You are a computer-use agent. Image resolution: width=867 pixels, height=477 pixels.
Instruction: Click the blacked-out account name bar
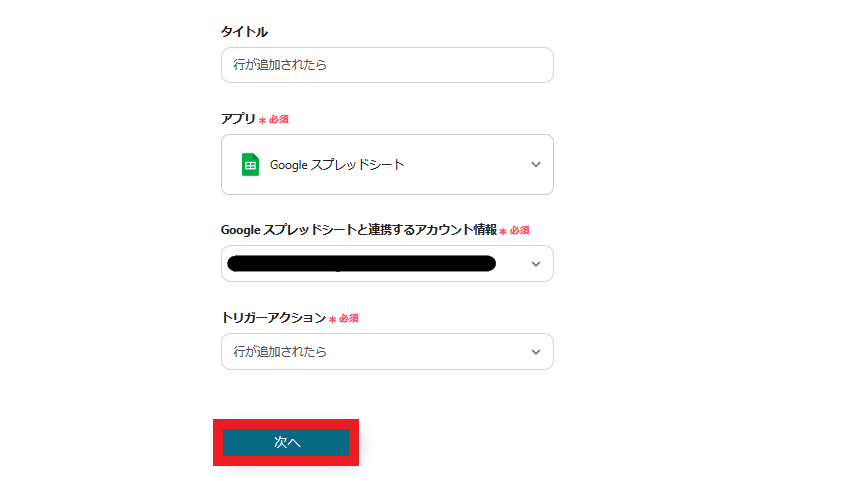click(x=362, y=264)
